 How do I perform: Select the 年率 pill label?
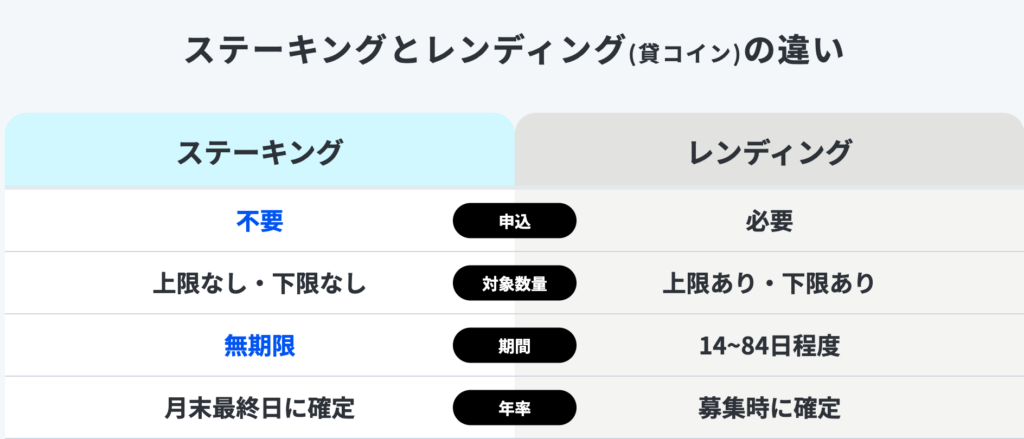[514, 408]
